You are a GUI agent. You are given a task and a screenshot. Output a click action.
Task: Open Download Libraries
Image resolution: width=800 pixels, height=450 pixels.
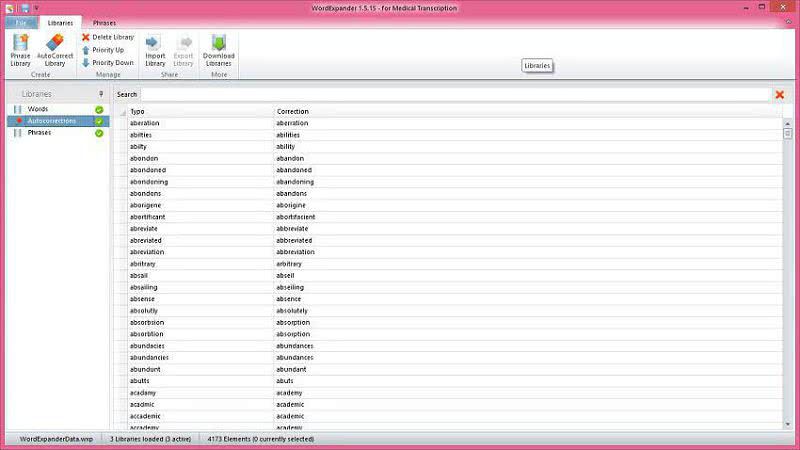[219, 50]
